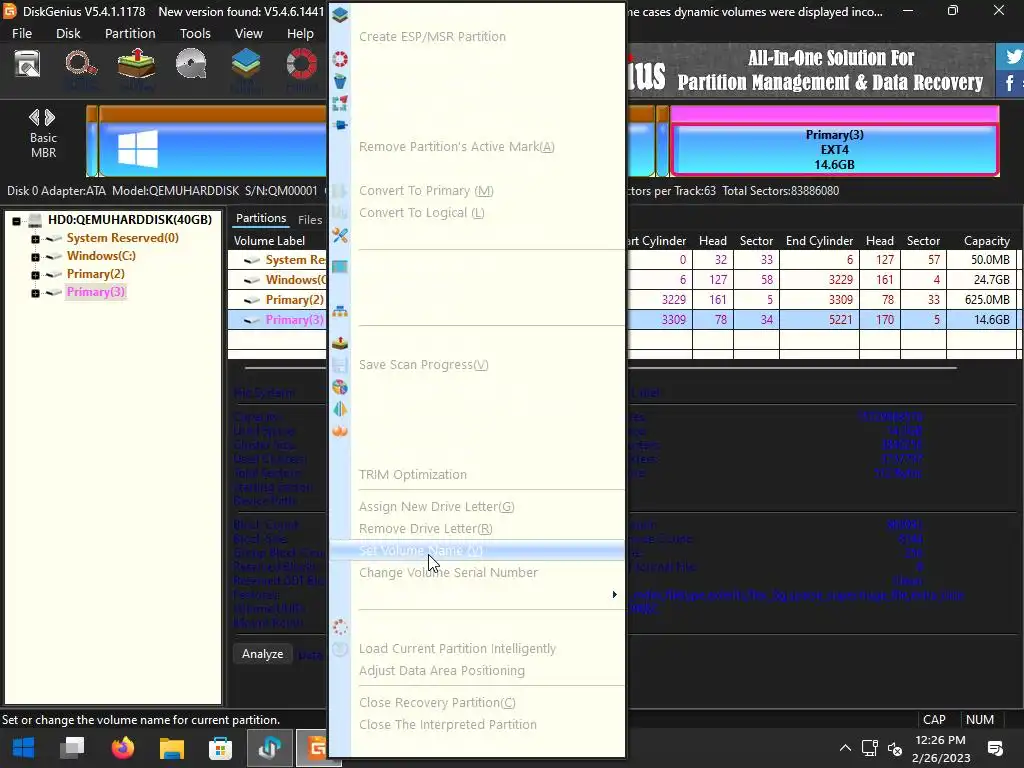Open Partition Recovery magnifier toolbar icon

(x=81, y=65)
